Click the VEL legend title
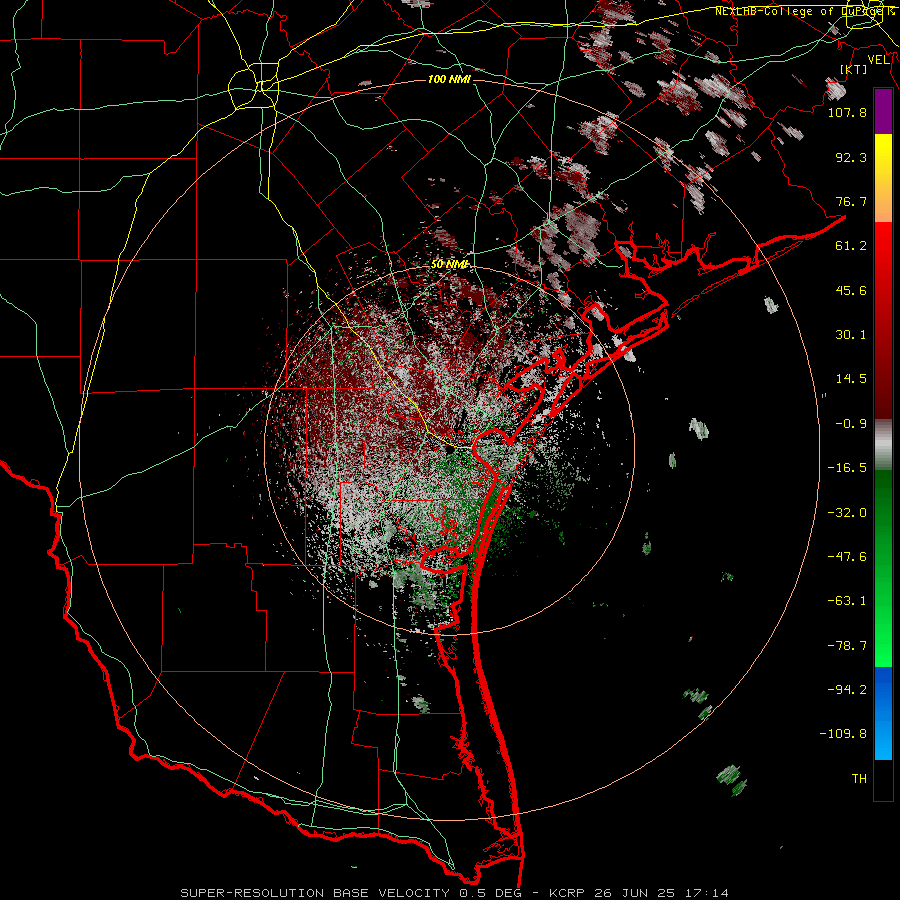900x900 pixels. [878, 60]
